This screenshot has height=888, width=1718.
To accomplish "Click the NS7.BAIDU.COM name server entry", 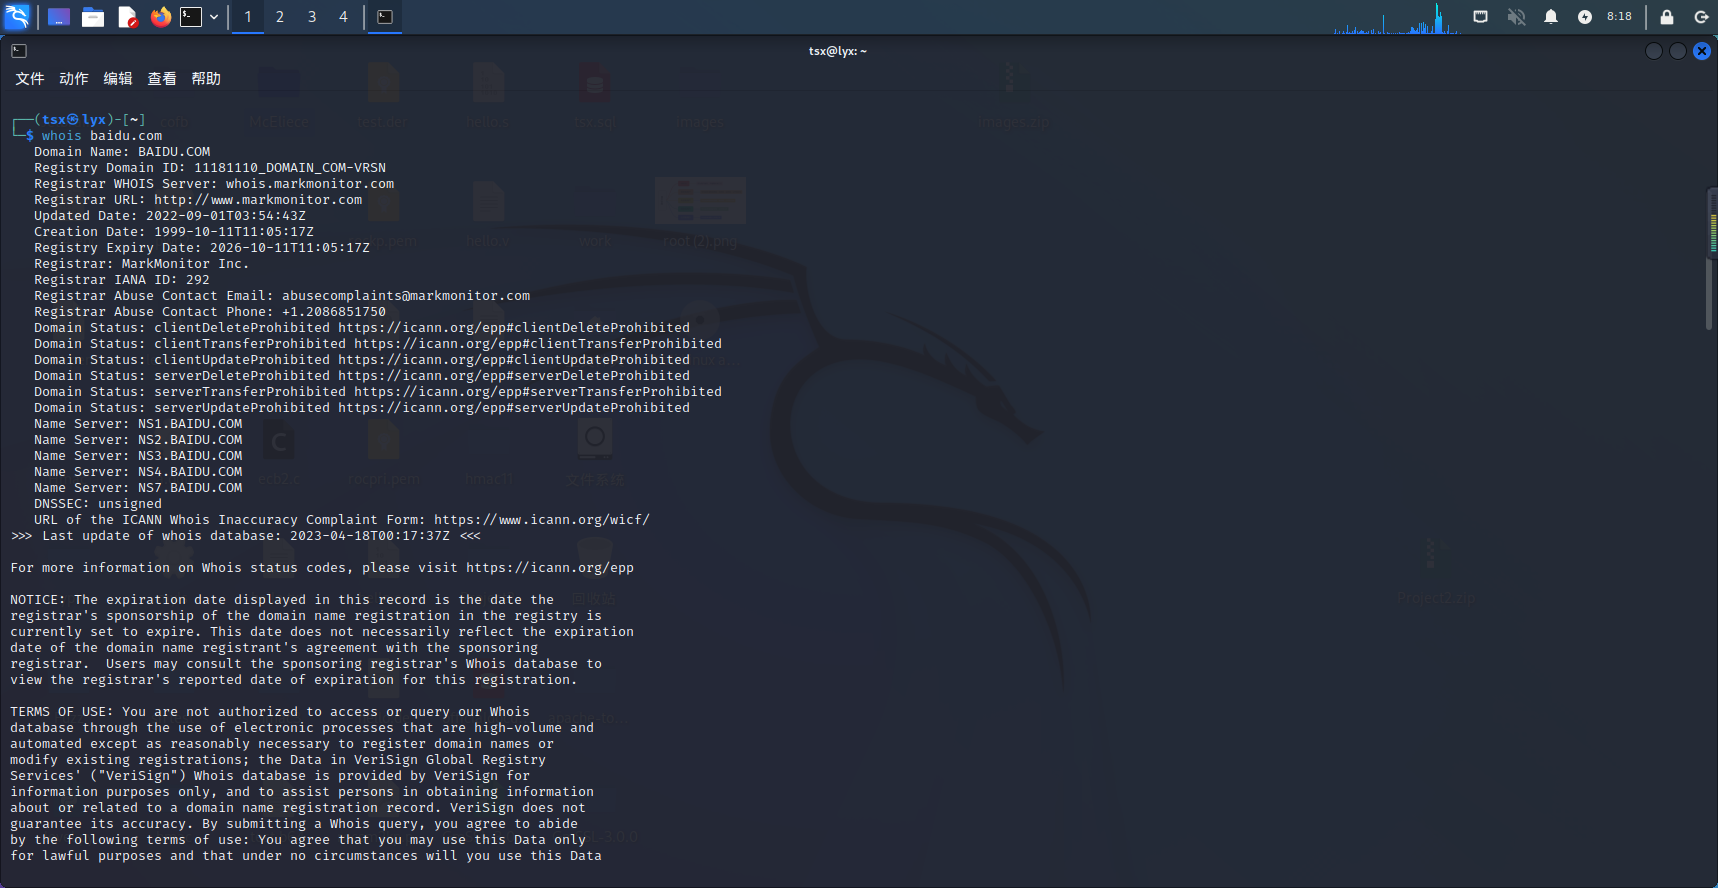I will 190,488.
